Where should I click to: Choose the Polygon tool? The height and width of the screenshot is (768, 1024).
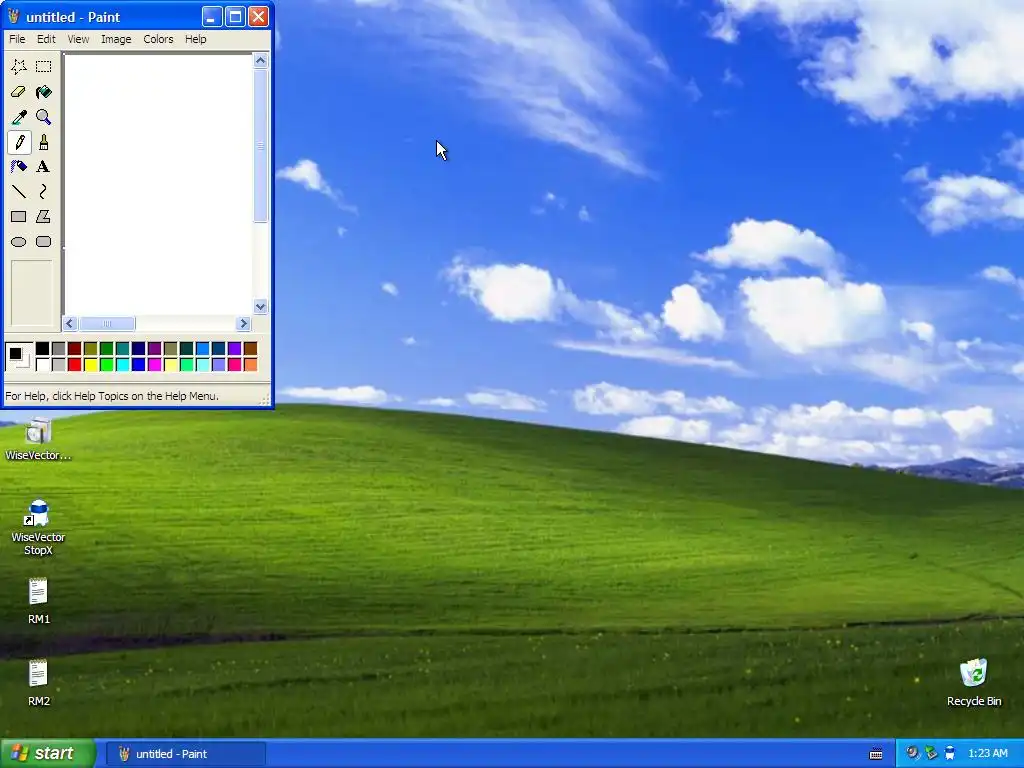click(44, 217)
